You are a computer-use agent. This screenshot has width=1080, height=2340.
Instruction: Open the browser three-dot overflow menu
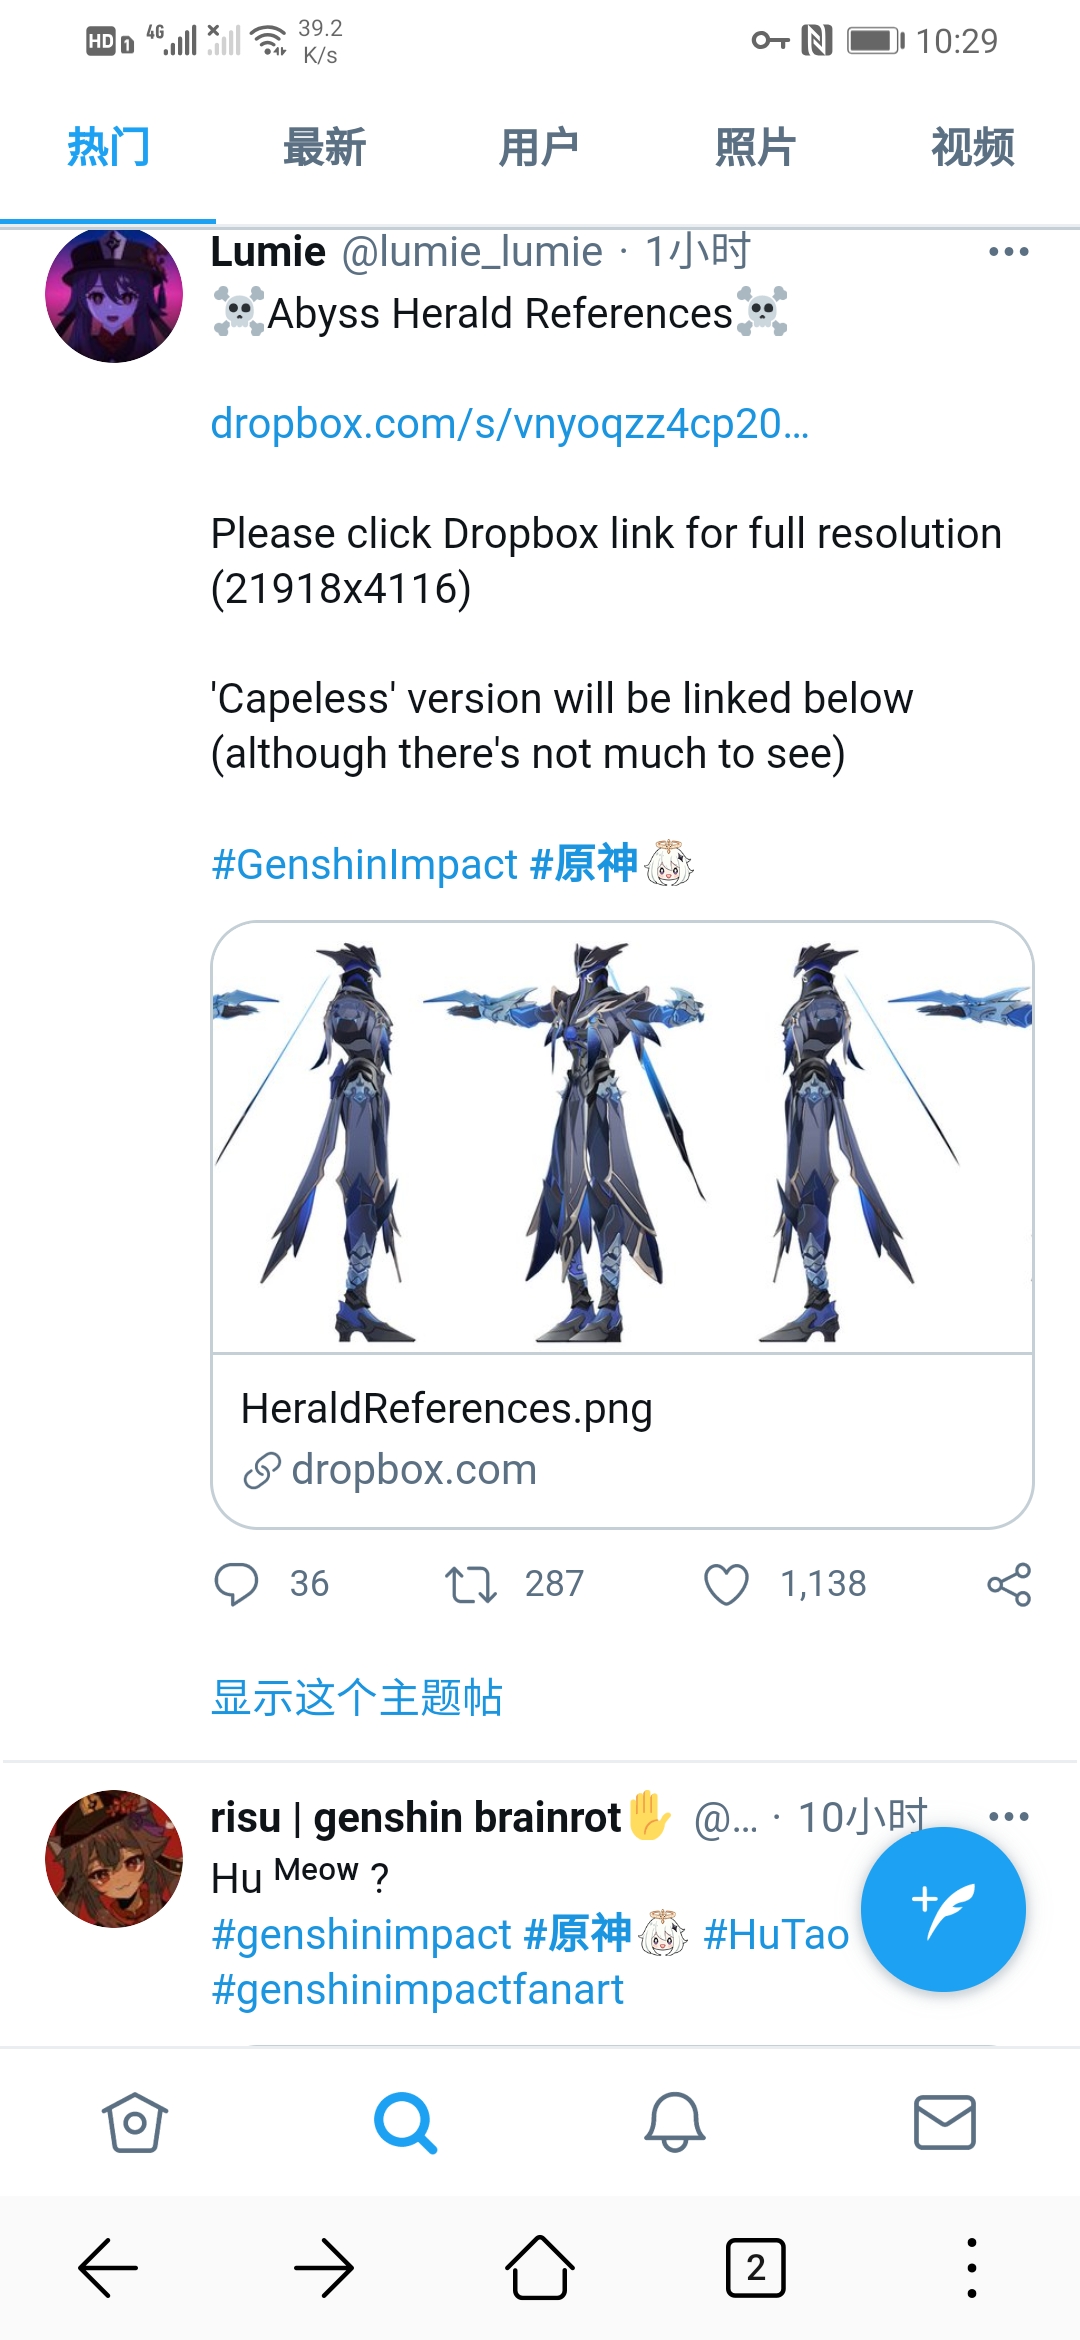click(971, 2268)
